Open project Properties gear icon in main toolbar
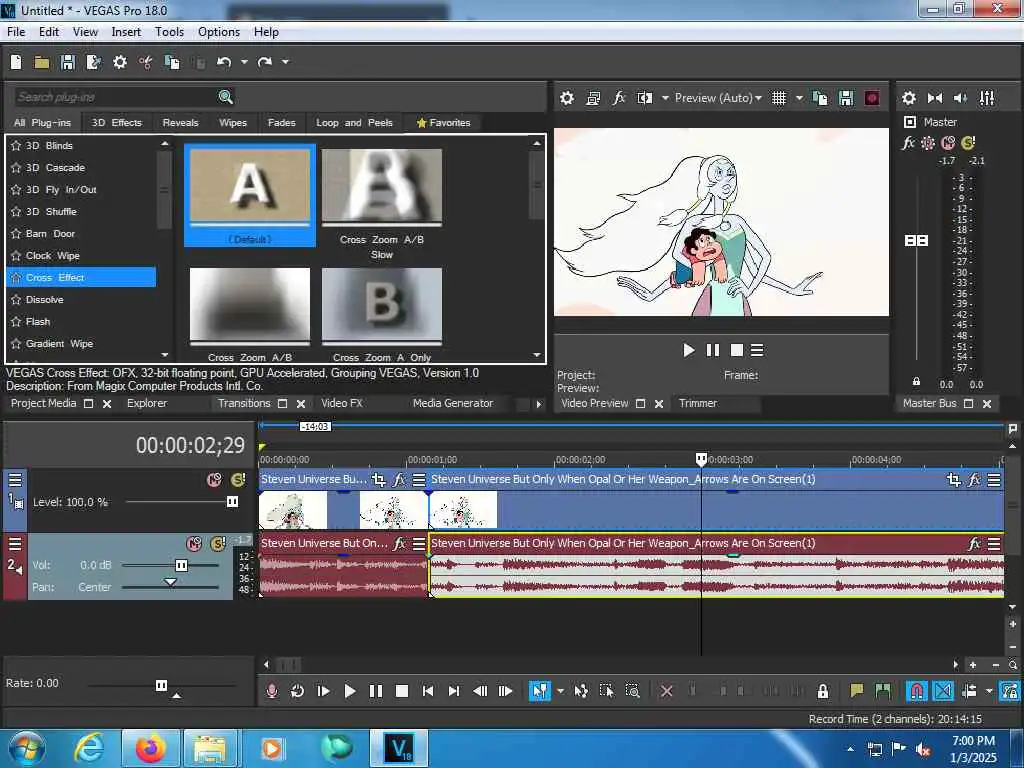Image resolution: width=1024 pixels, height=768 pixels. pyautogui.click(x=120, y=62)
